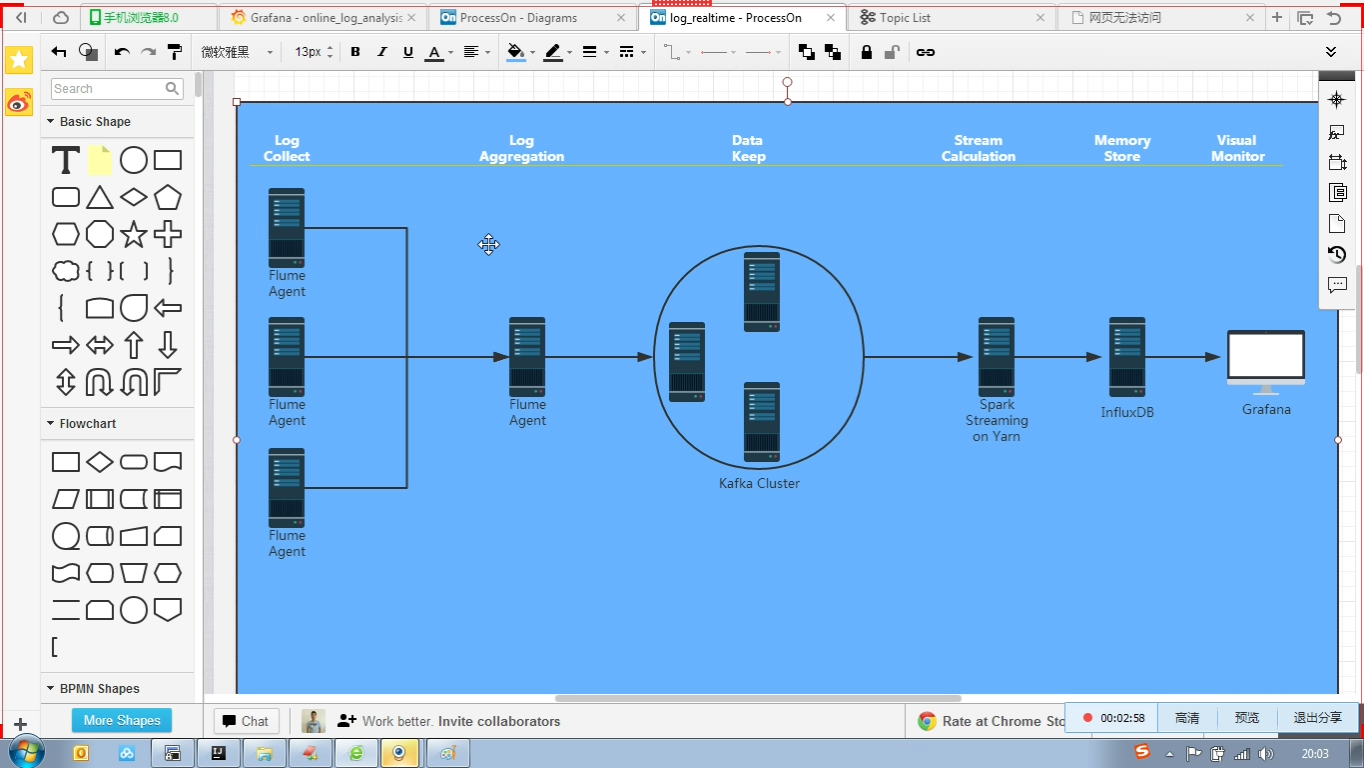Select the flowchart decision diamond shape

point(100,462)
